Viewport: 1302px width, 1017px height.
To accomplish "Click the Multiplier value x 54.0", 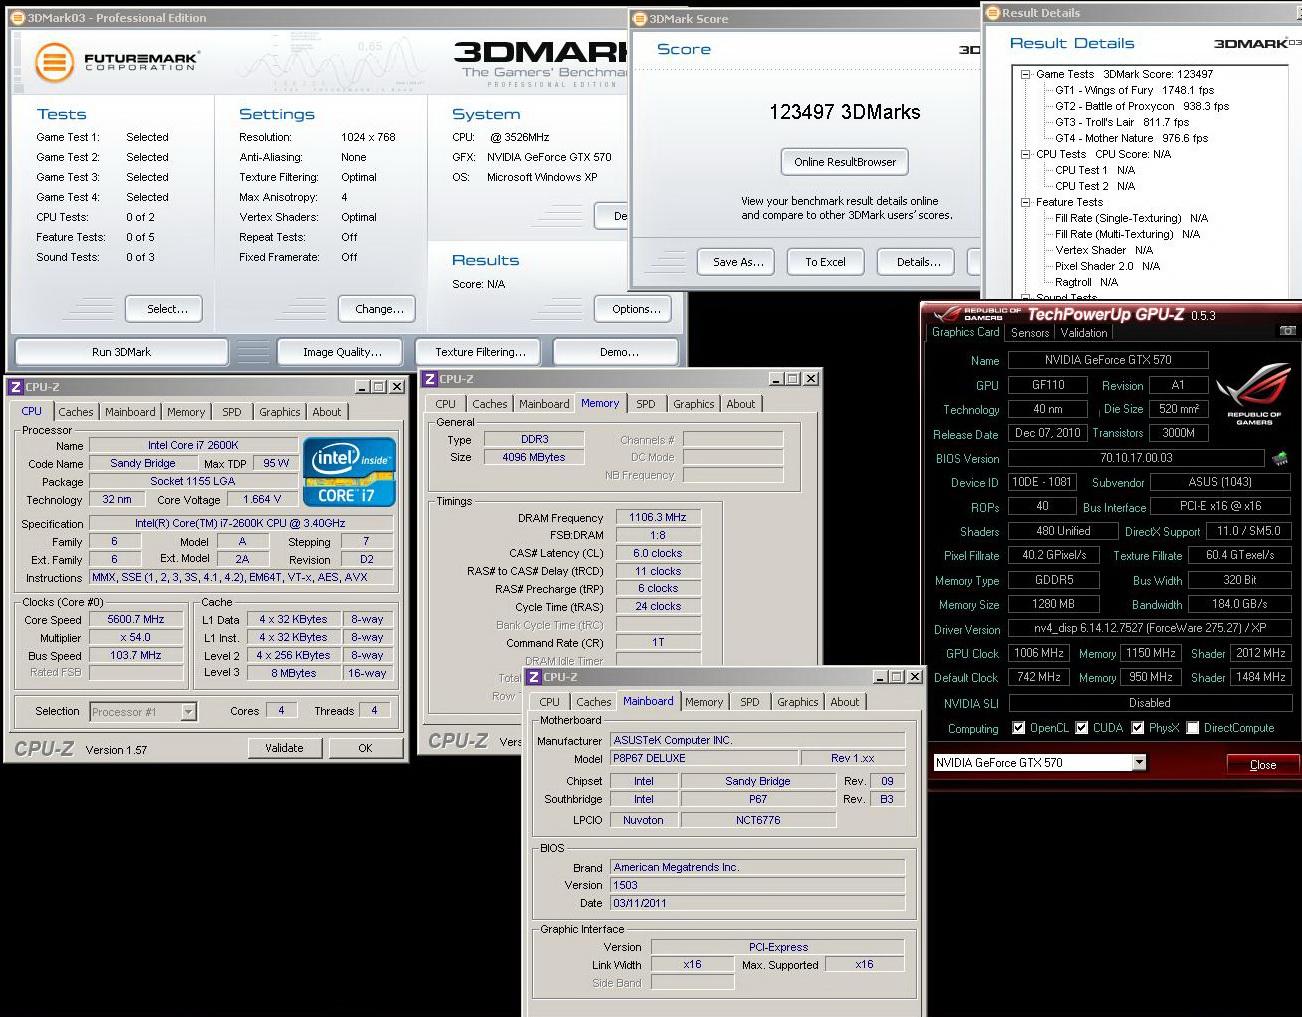I will [x=137, y=637].
